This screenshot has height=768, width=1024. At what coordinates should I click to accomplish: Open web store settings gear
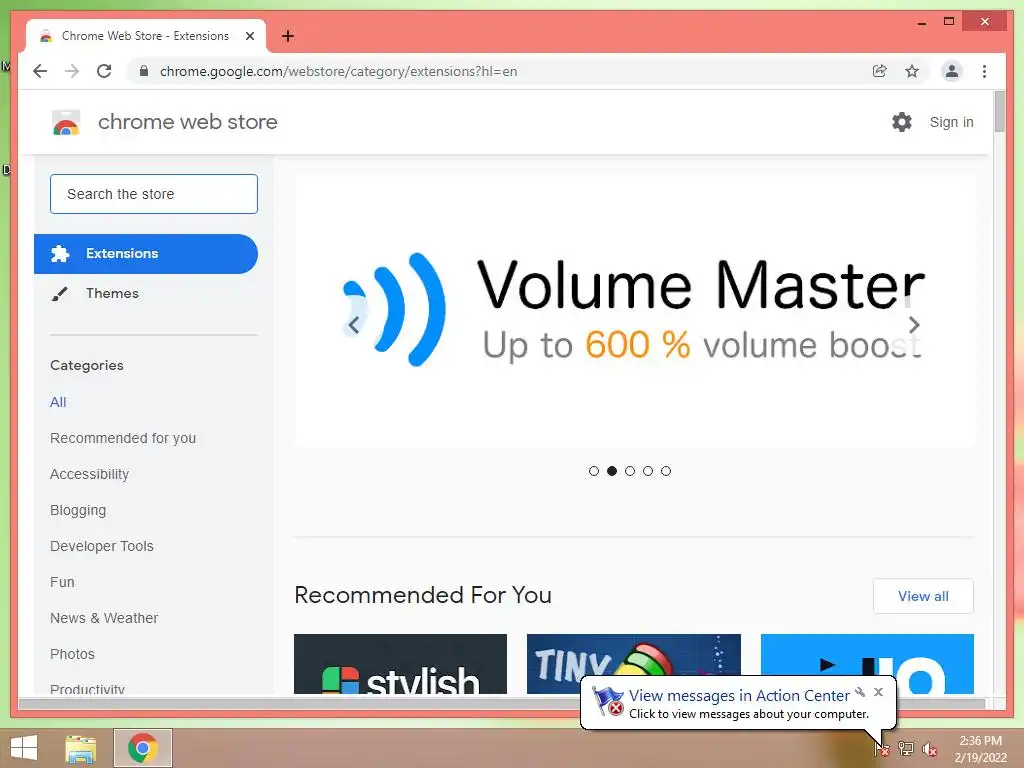click(x=902, y=122)
